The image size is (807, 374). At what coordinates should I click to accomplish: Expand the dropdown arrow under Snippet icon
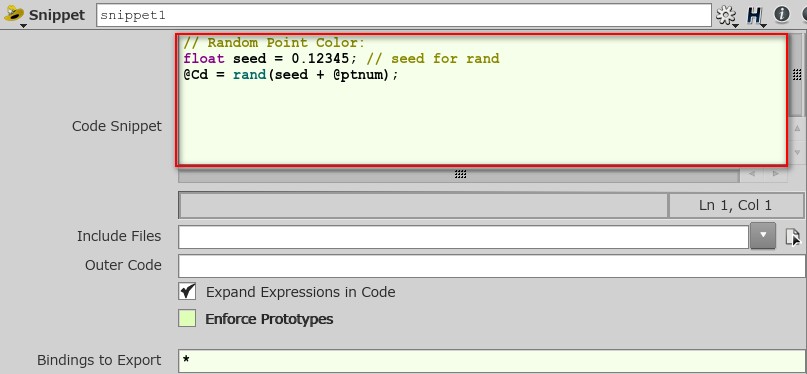(22, 26)
